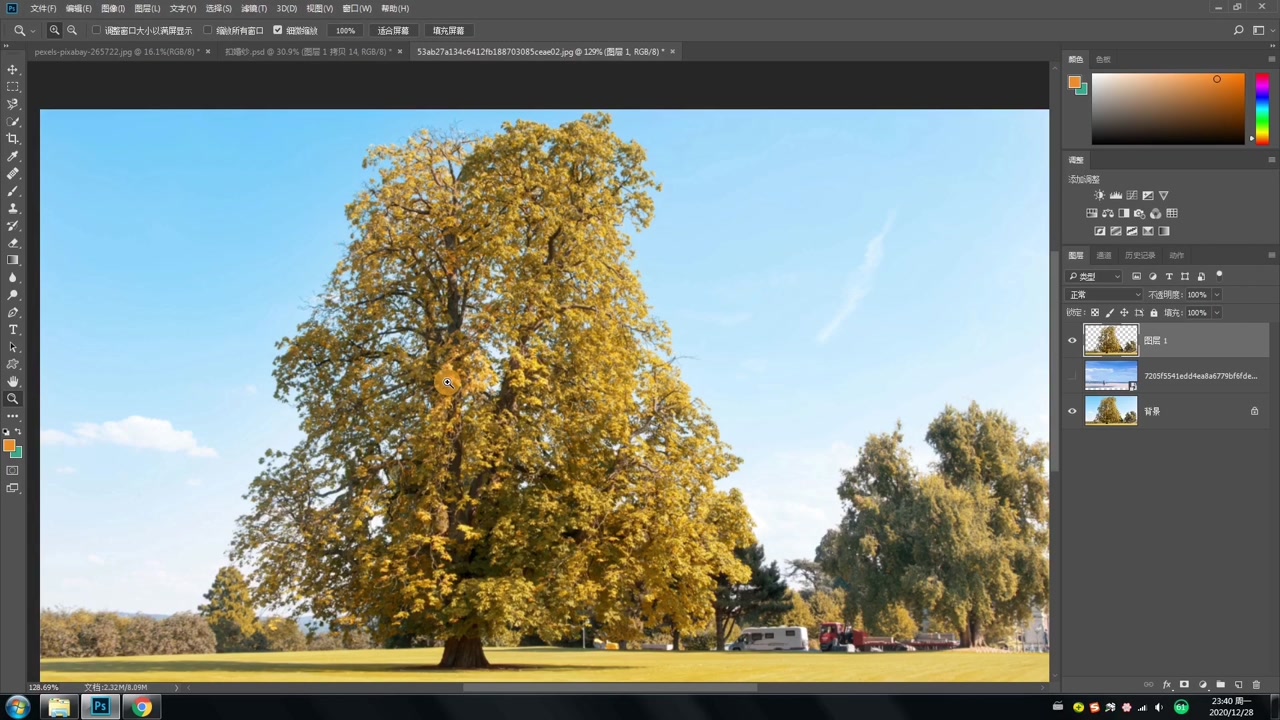
Task: Open the file explorer from the taskbar
Action: [59, 707]
